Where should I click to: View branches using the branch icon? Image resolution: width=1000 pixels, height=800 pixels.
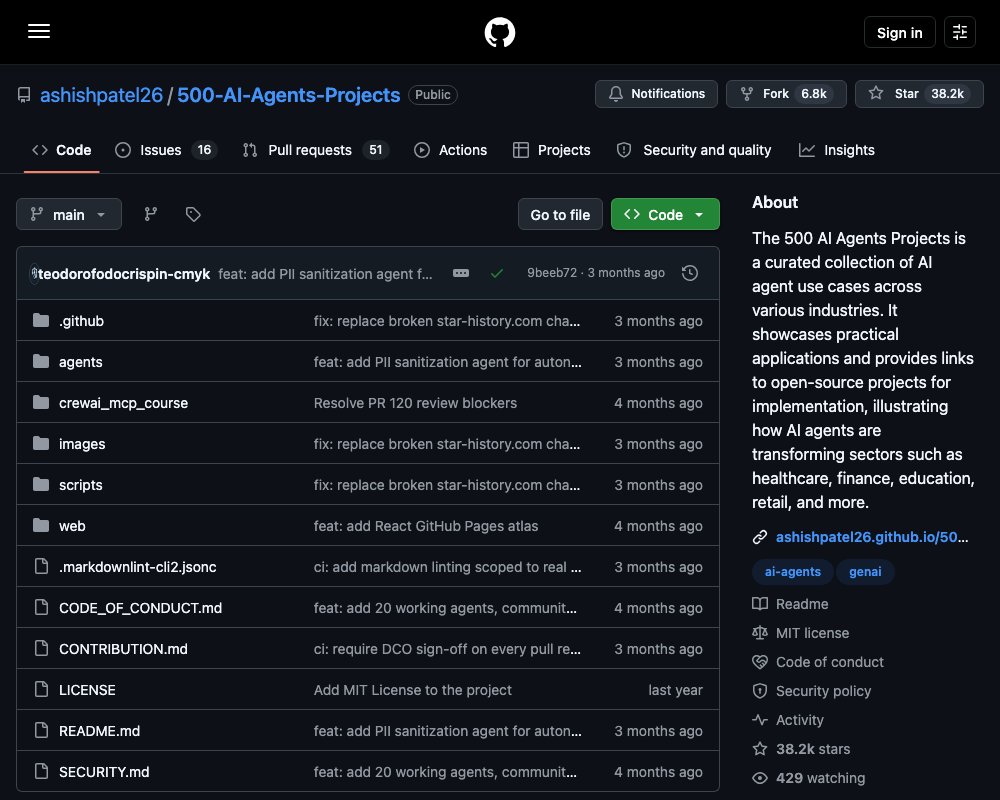(x=151, y=214)
